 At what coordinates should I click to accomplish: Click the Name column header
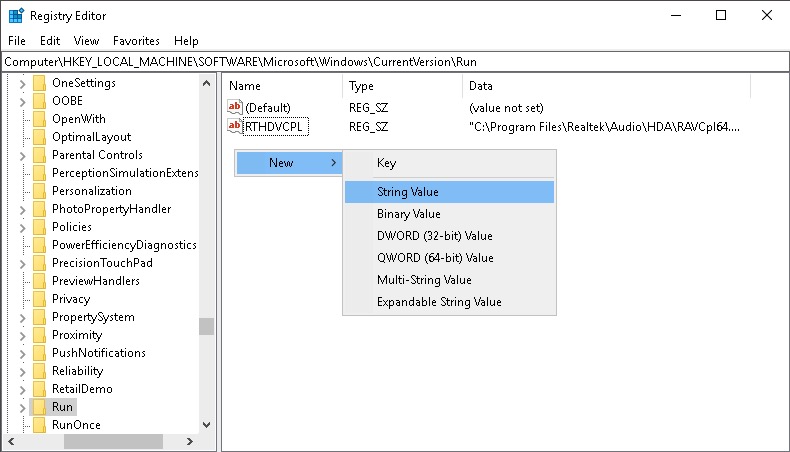(282, 86)
